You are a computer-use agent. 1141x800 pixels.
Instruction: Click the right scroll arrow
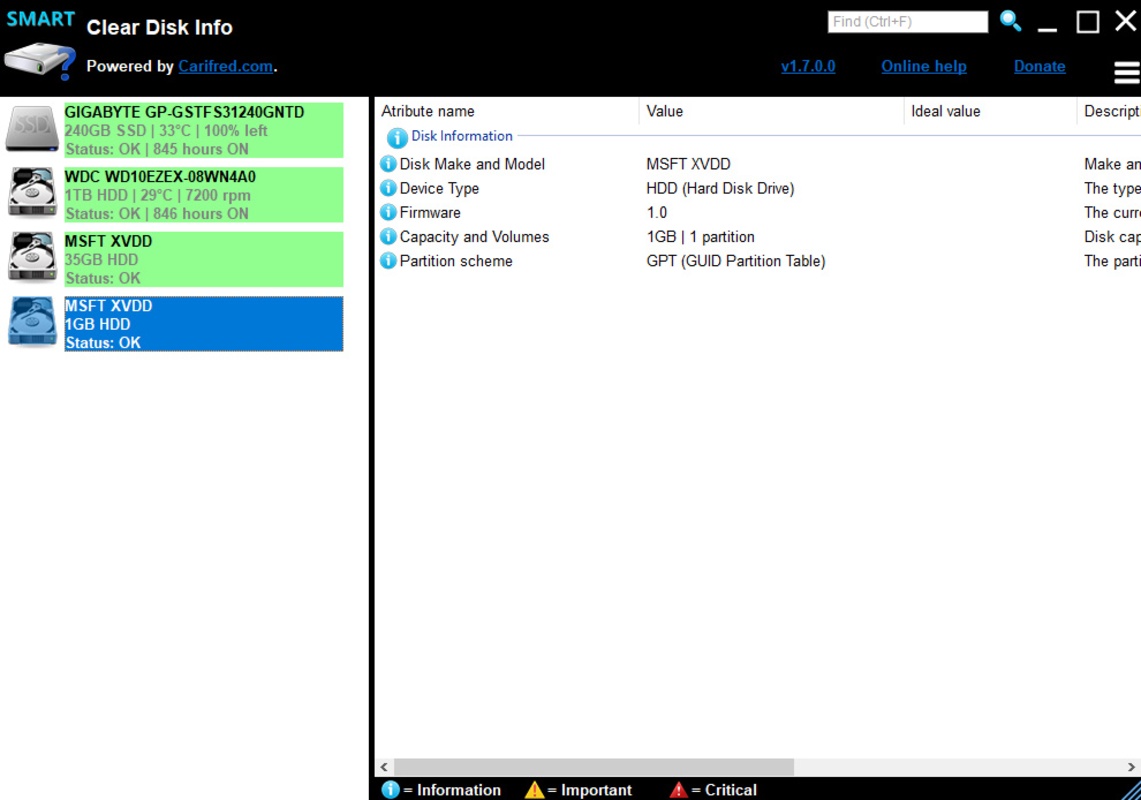[1131, 767]
